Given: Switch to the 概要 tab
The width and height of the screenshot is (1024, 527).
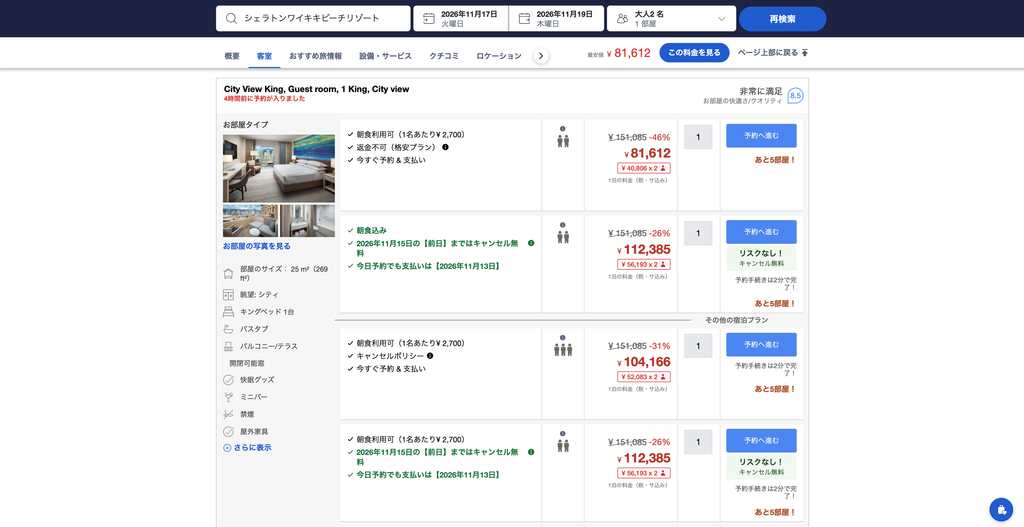Looking at the screenshot, I should point(232,56).
